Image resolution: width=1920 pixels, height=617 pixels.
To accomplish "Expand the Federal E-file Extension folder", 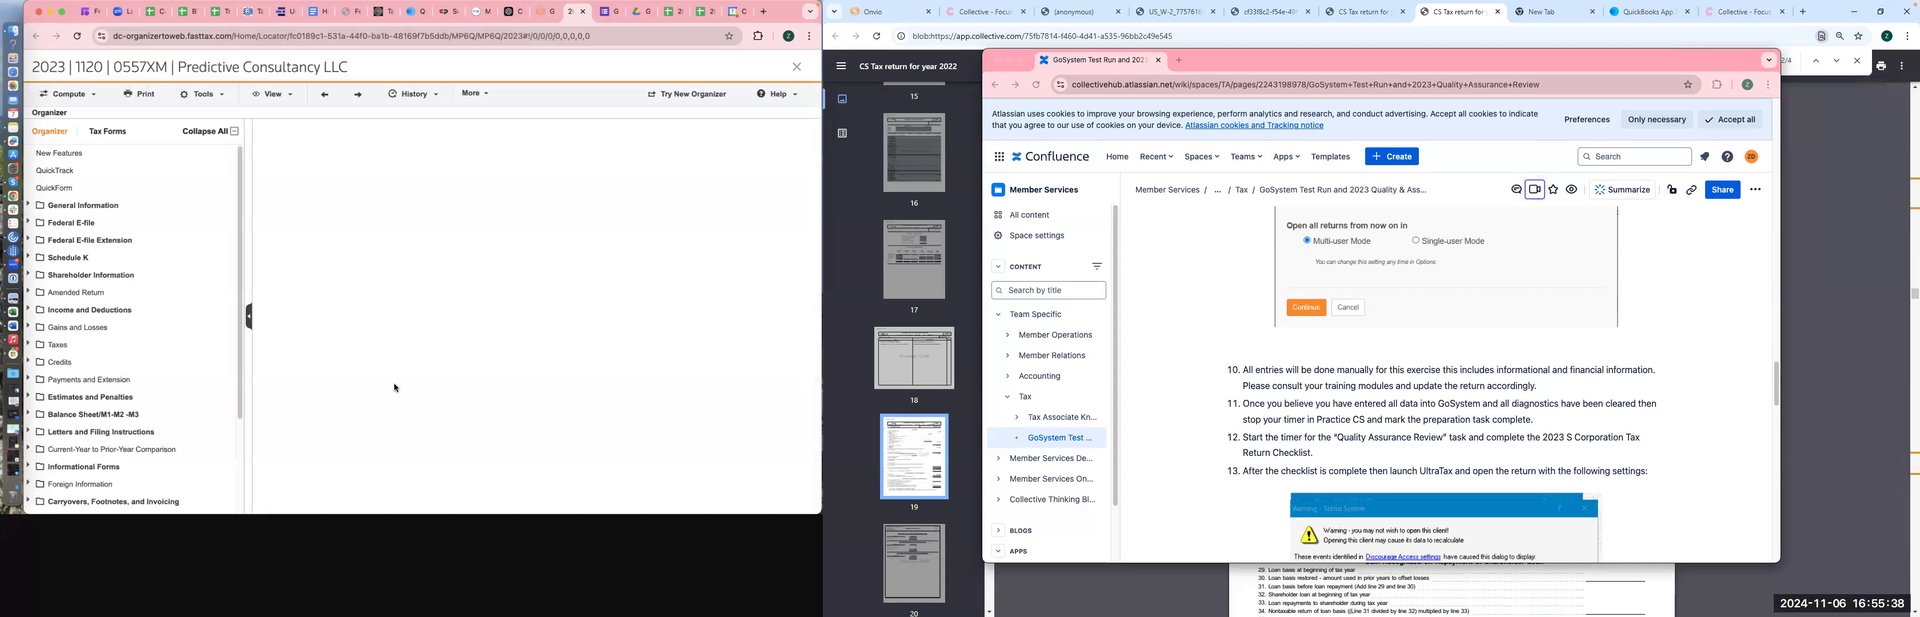I will (x=28, y=240).
